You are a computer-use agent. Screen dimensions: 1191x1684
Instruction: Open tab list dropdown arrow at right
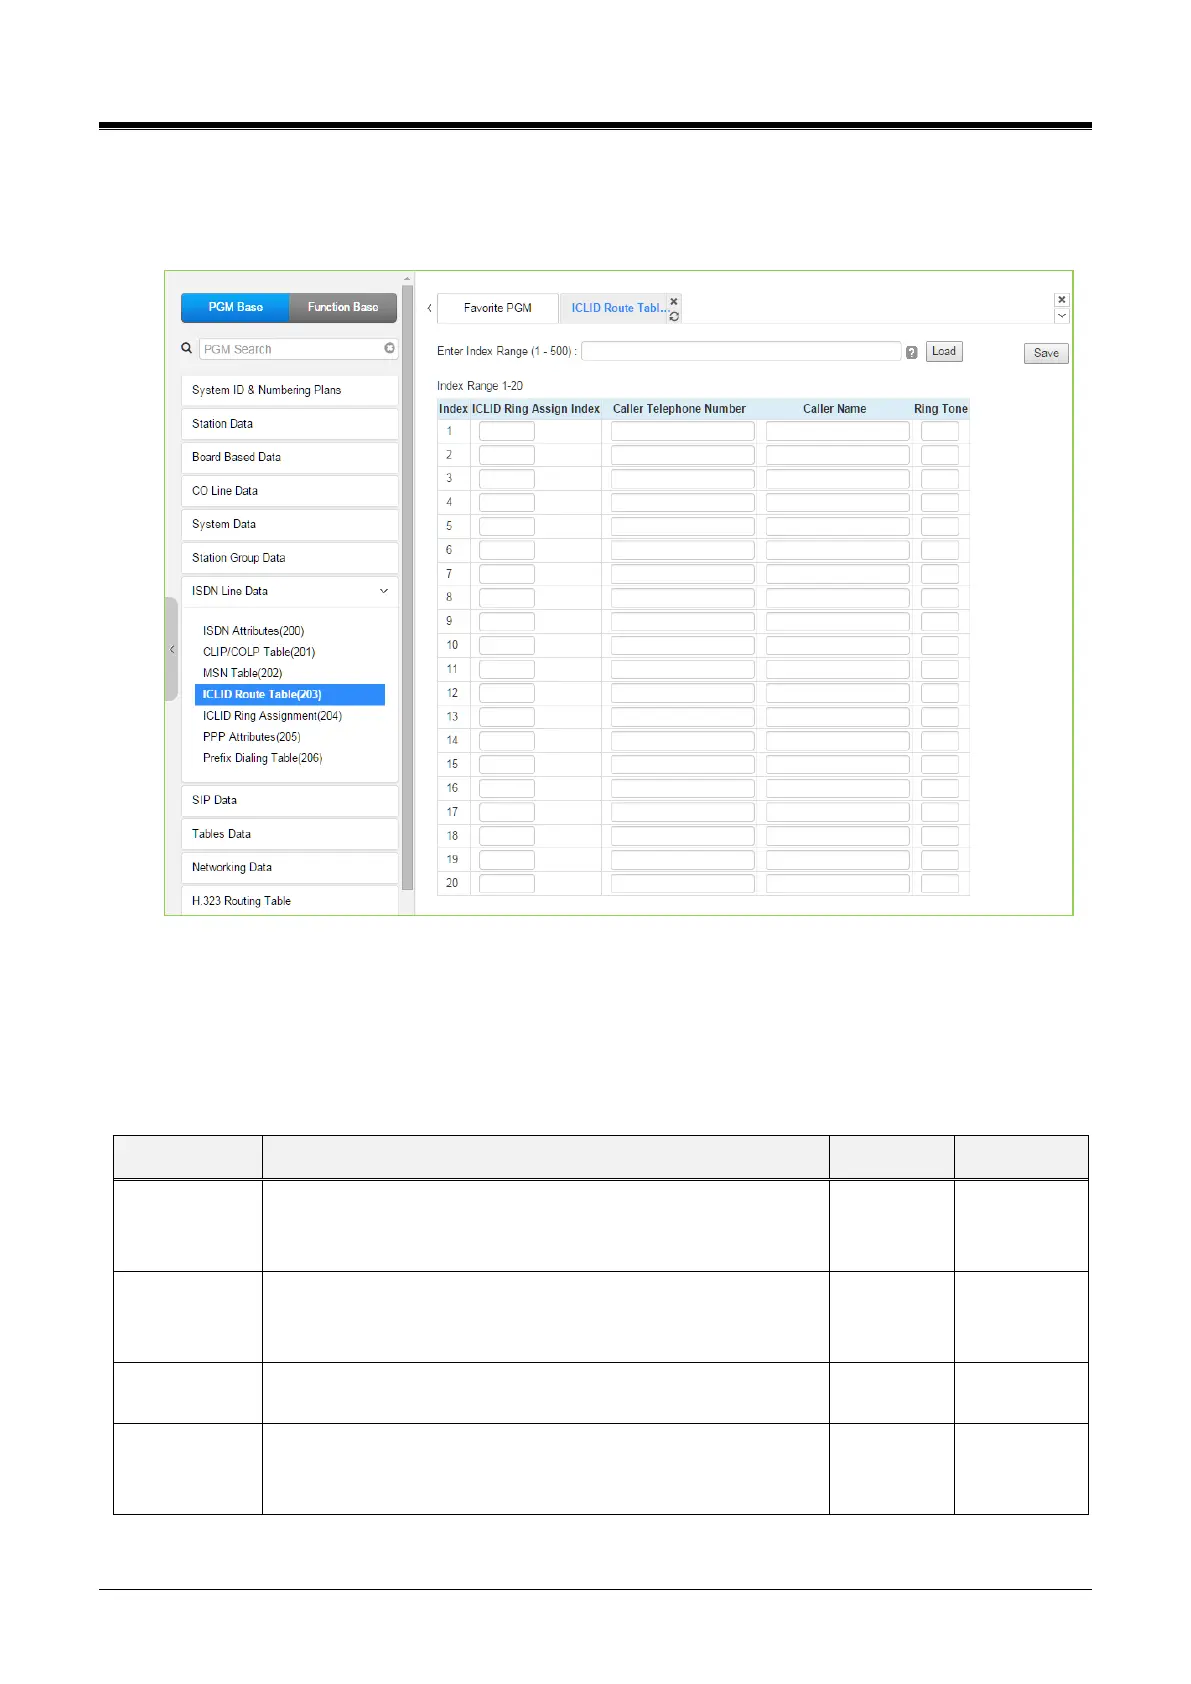1062,316
